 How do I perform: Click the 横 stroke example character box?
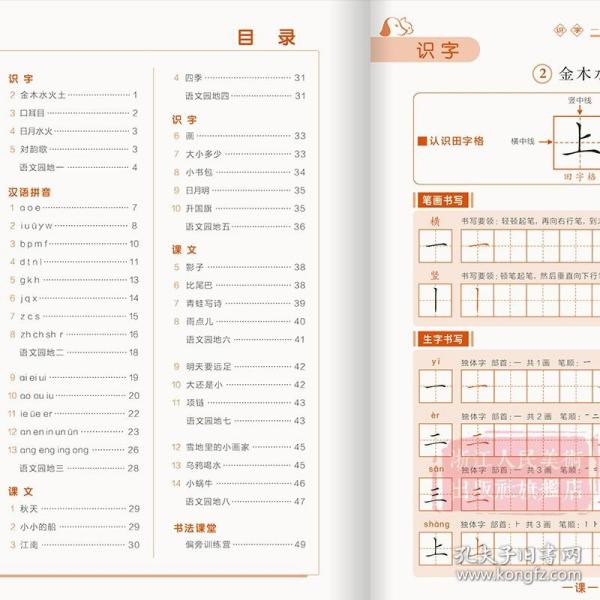pos(436,245)
